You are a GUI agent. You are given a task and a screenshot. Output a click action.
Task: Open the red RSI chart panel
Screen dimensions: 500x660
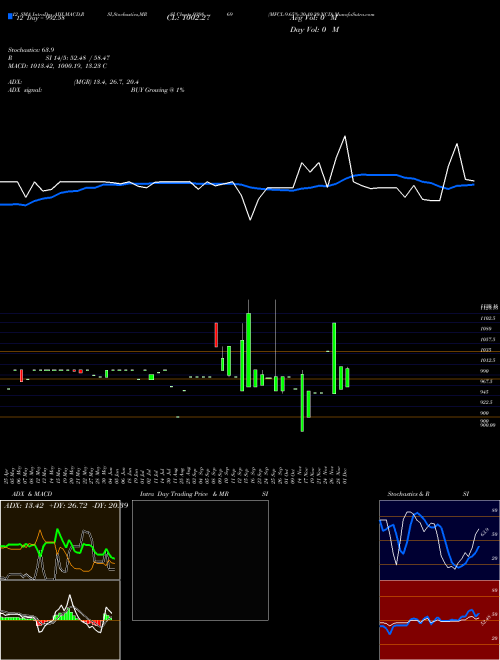tap(439, 620)
